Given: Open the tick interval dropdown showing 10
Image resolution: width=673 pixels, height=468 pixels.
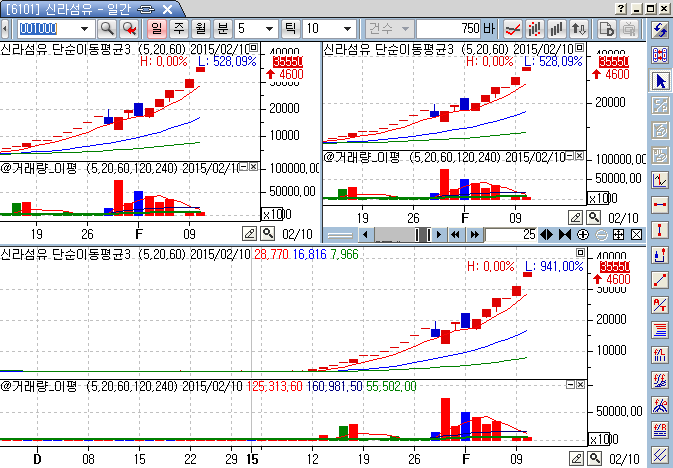Looking at the screenshot, I should point(345,28).
